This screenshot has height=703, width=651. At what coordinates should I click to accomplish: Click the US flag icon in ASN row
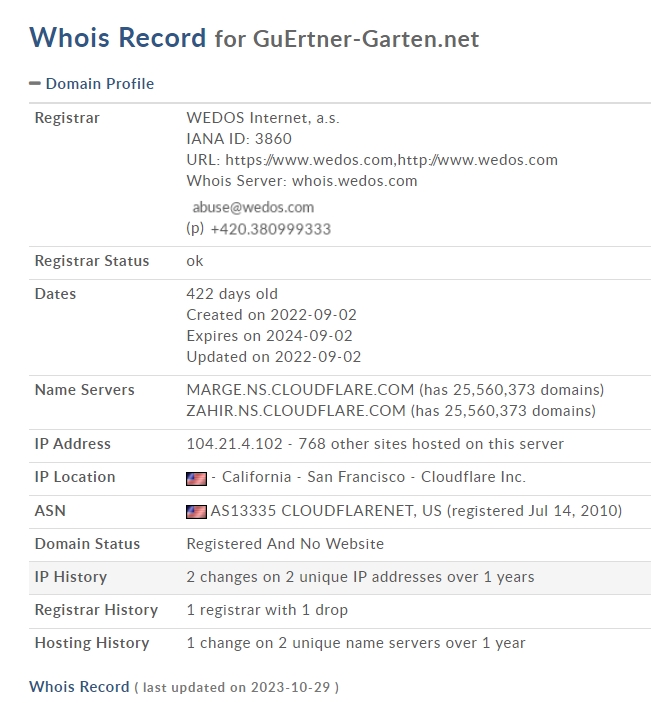point(196,512)
